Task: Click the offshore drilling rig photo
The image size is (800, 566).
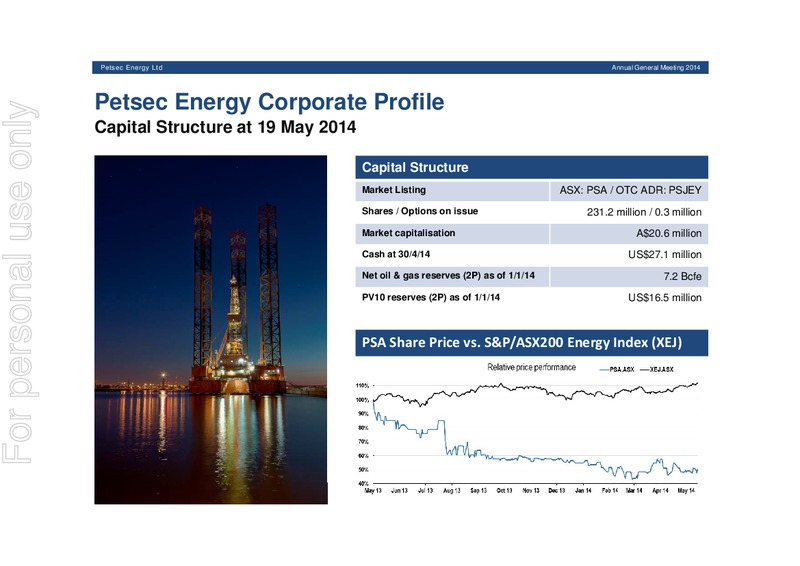Action: 211,330
